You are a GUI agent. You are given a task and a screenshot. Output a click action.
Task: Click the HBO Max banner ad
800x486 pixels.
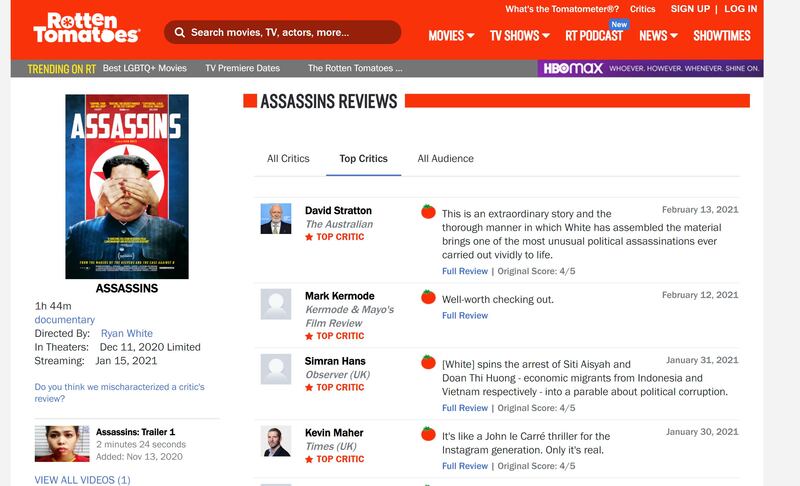pos(650,68)
